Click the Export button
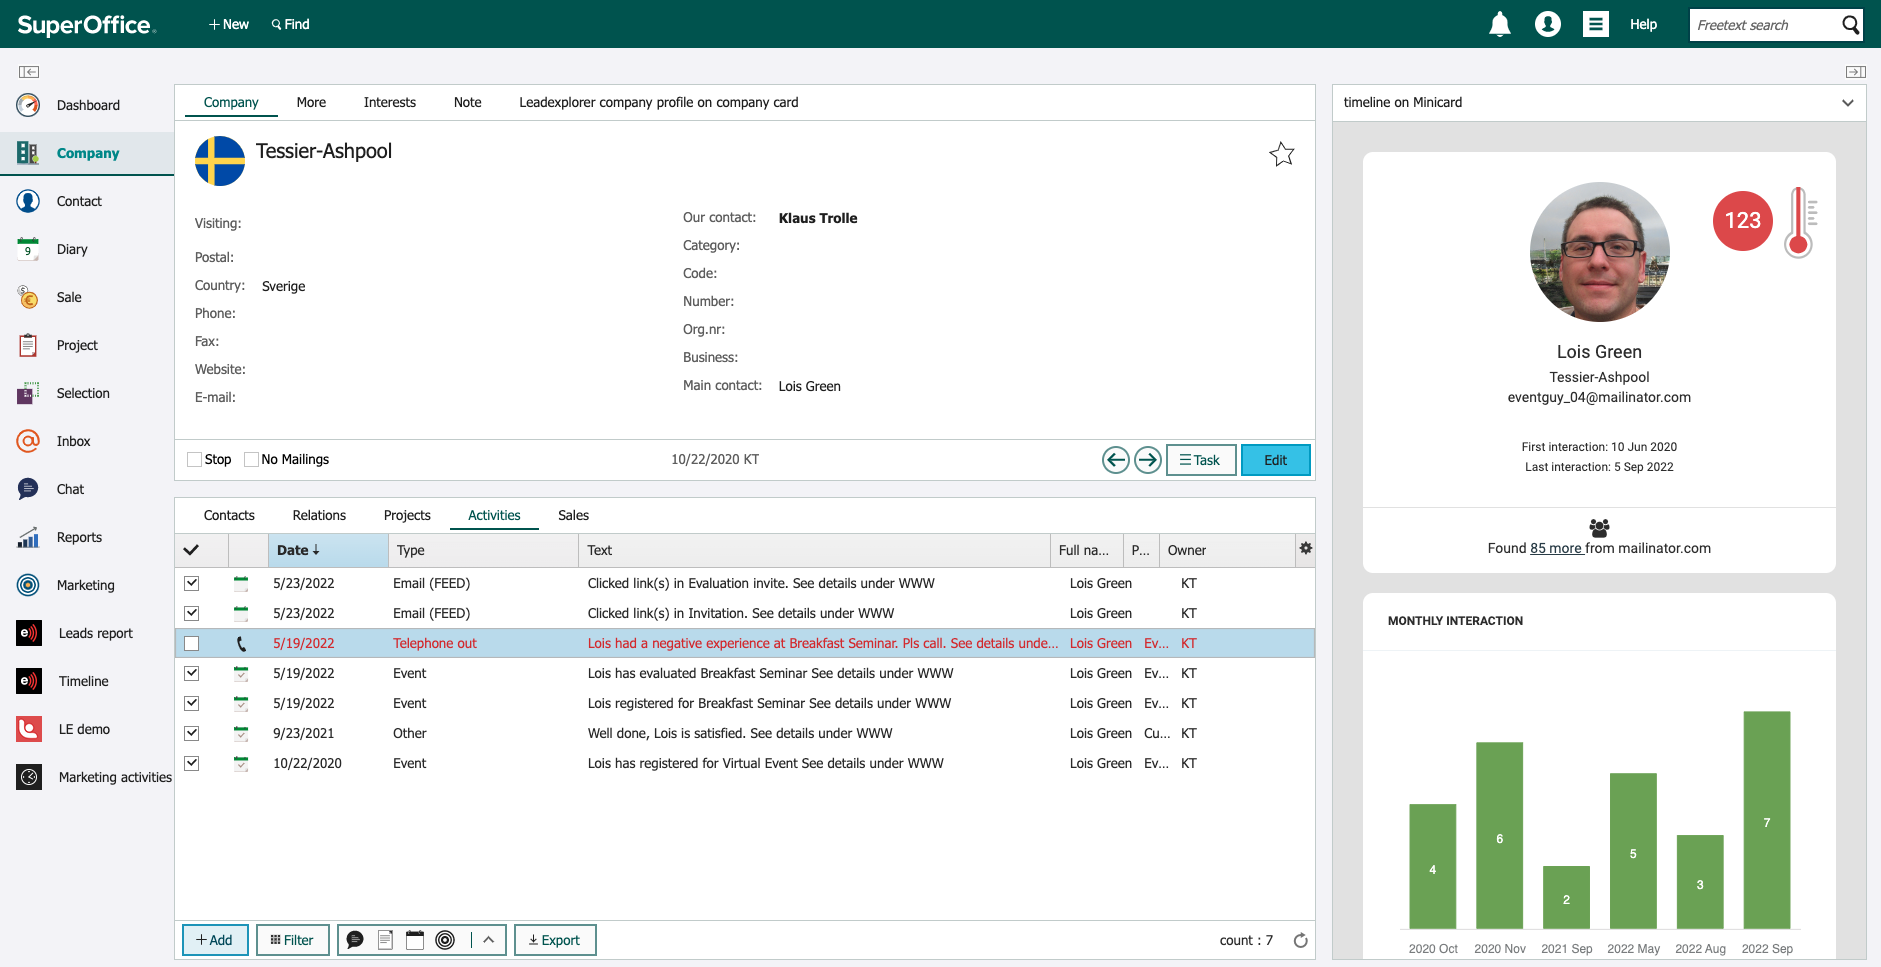 (555, 940)
